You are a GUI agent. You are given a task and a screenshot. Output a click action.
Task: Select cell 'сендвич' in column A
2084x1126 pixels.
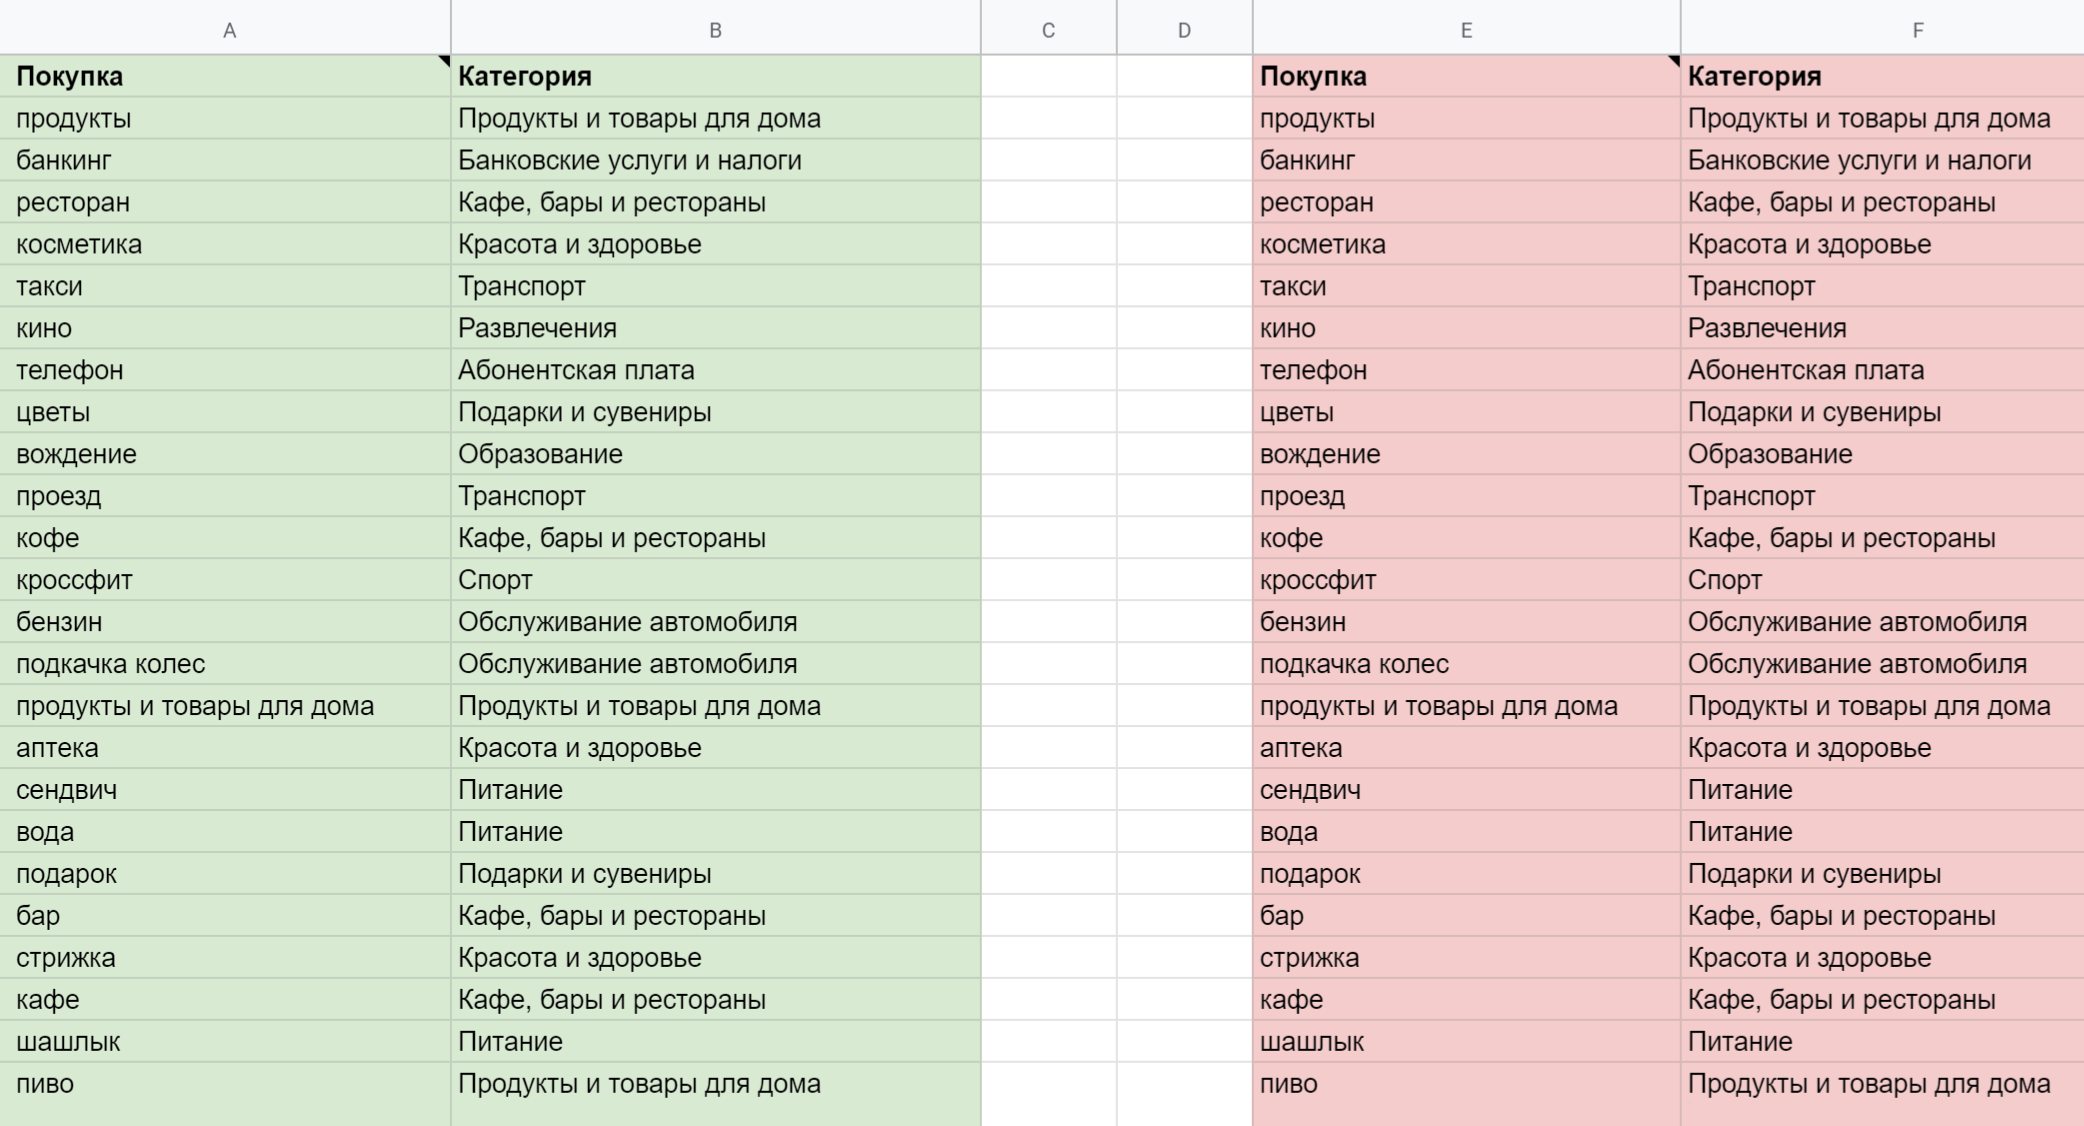point(225,790)
